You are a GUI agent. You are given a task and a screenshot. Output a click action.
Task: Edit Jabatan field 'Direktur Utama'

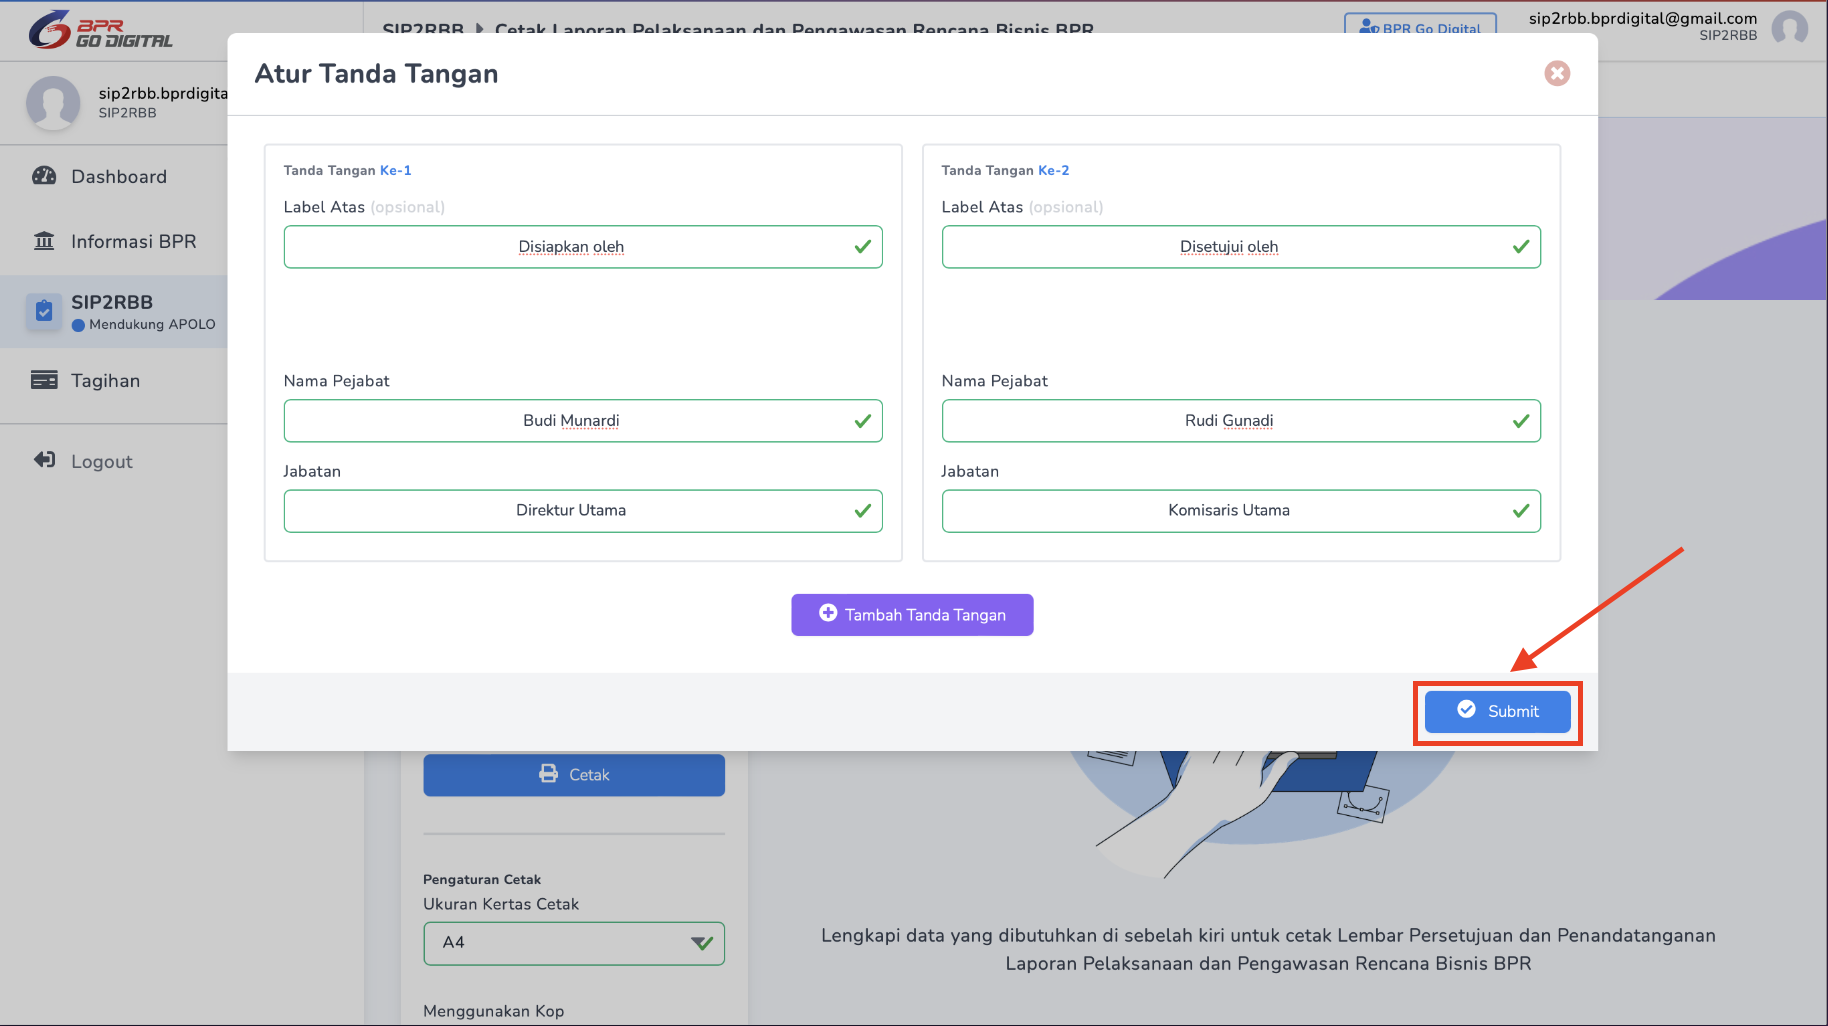(x=583, y=511)
